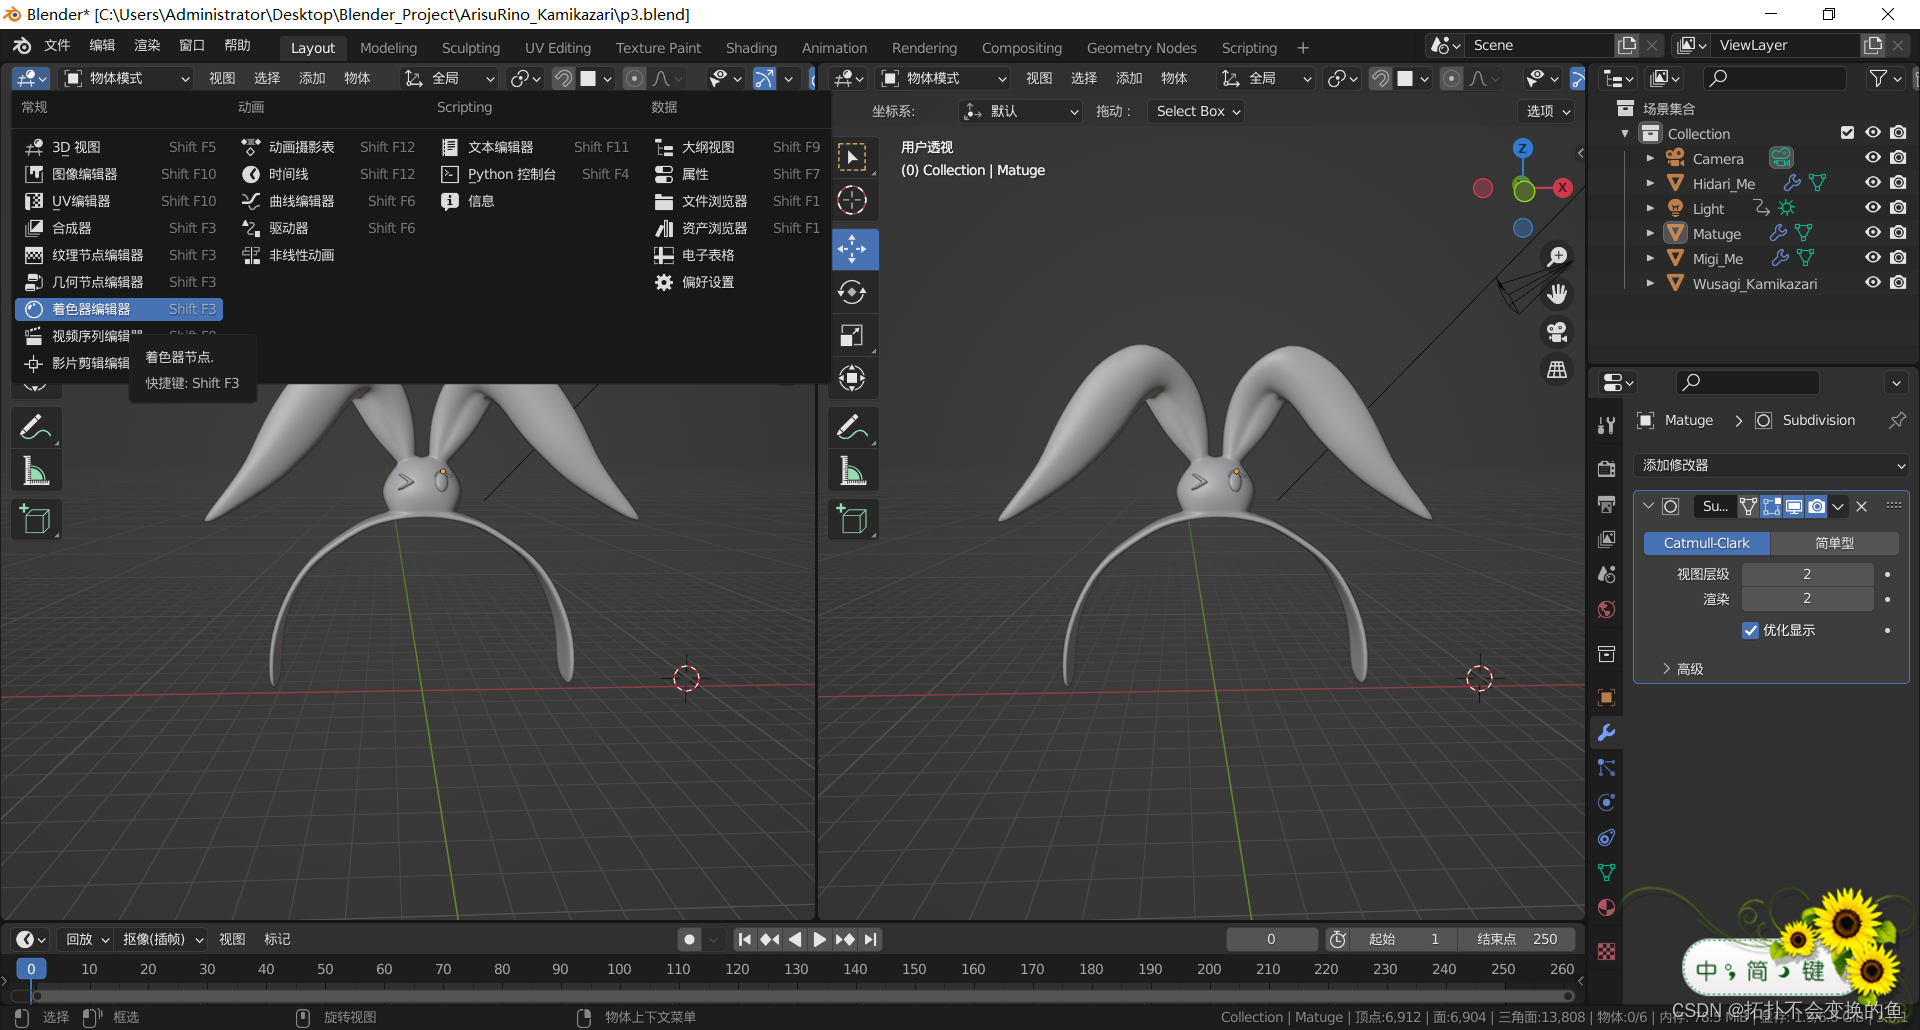Hide the Matuge object in viewport
Image resolution: width=1920 pixels, height=1030 pixels.
[1873, 233]
